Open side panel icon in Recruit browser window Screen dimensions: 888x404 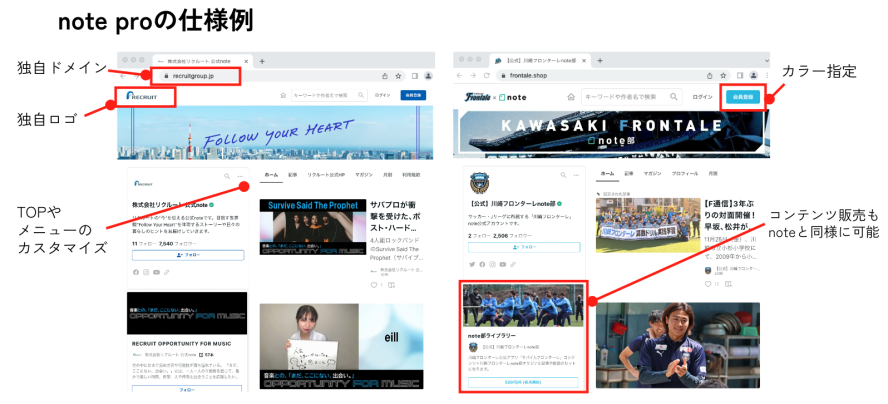coord(415,75)
